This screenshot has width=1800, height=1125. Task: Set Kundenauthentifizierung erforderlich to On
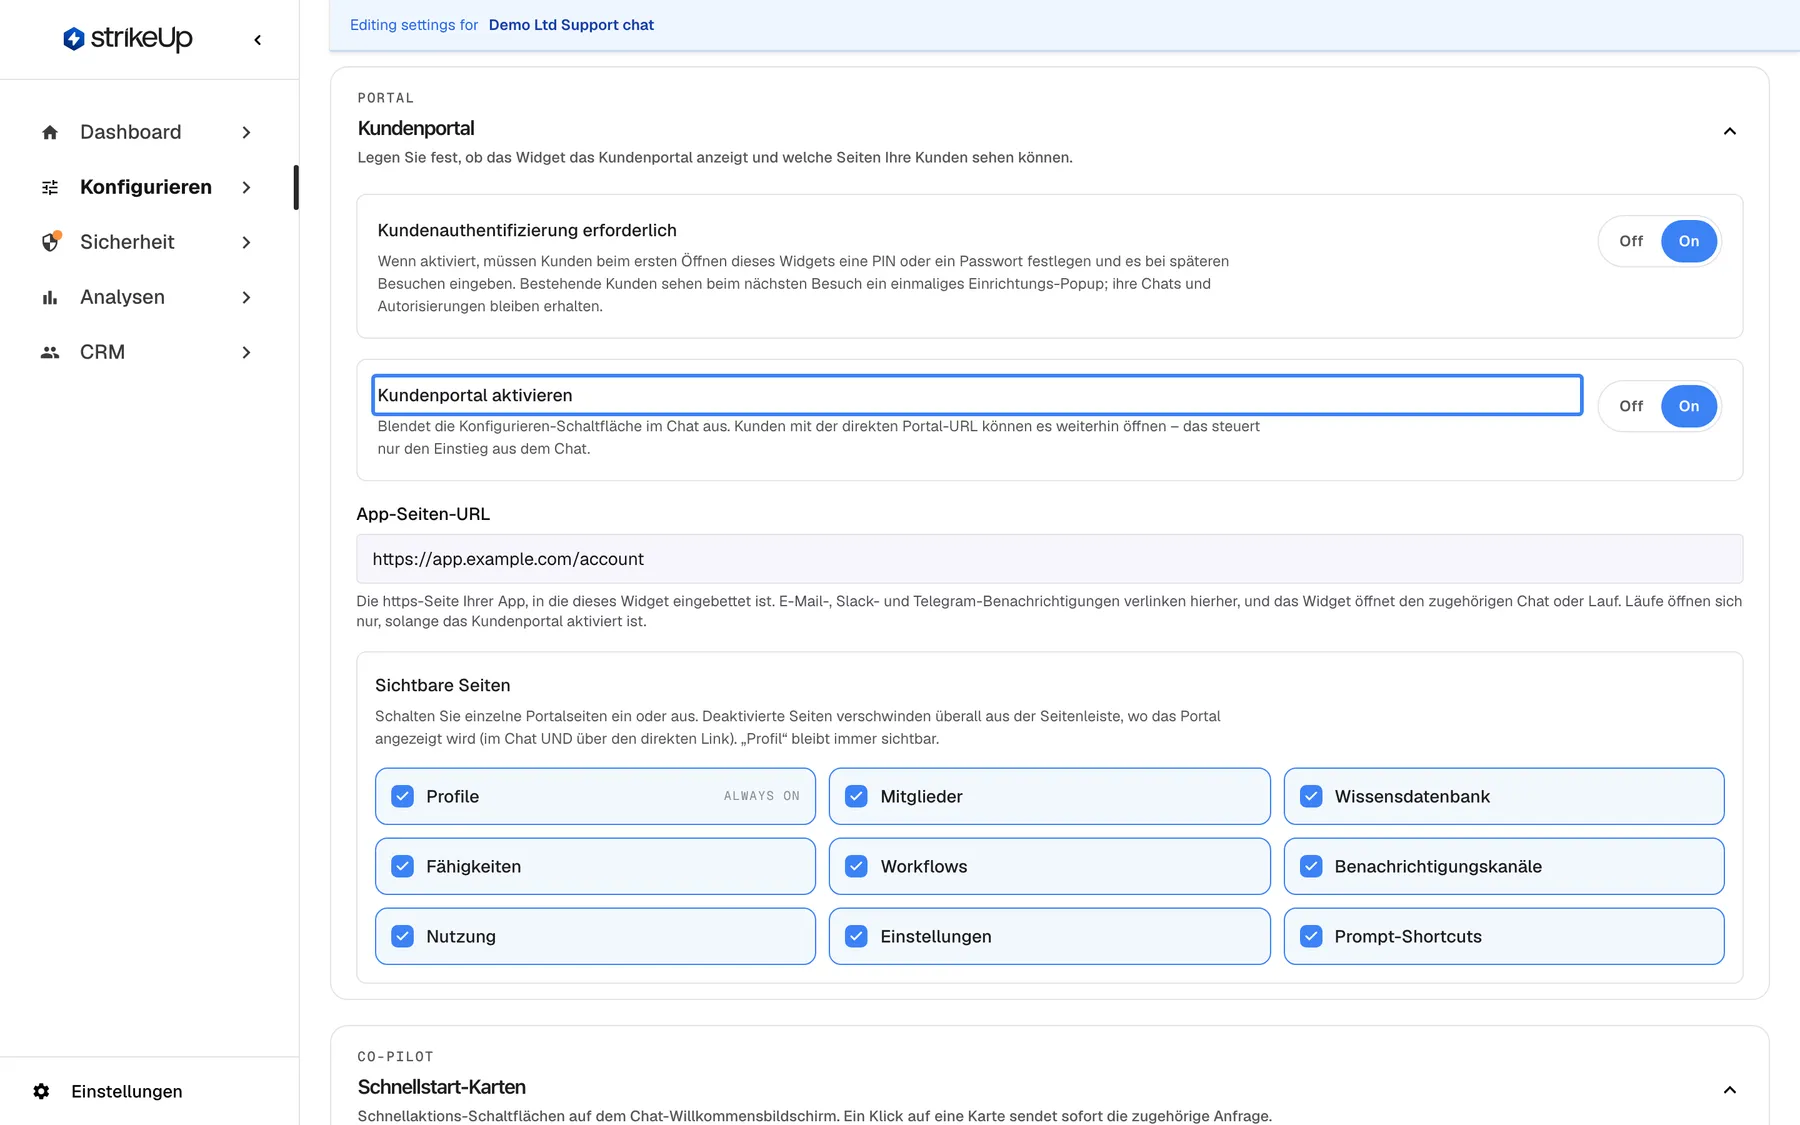(x=1689, y=241)
